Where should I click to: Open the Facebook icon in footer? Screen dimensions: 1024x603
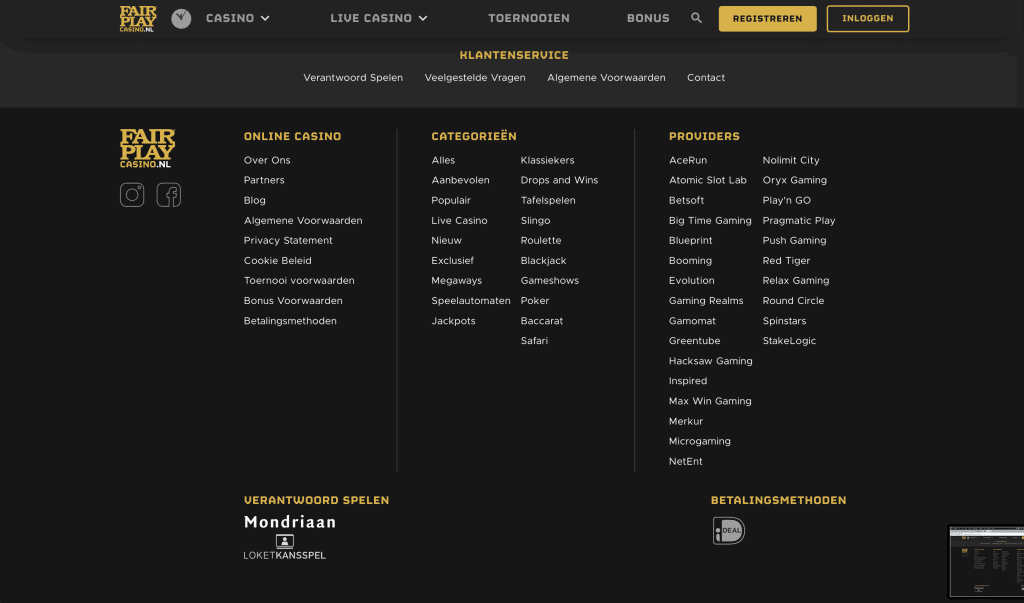[x=168, y=195]
